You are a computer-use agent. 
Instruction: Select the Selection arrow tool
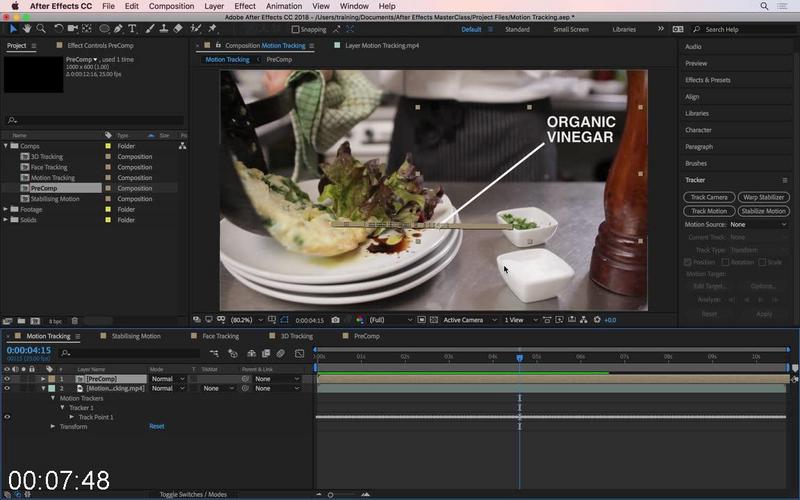click(14, 29)
